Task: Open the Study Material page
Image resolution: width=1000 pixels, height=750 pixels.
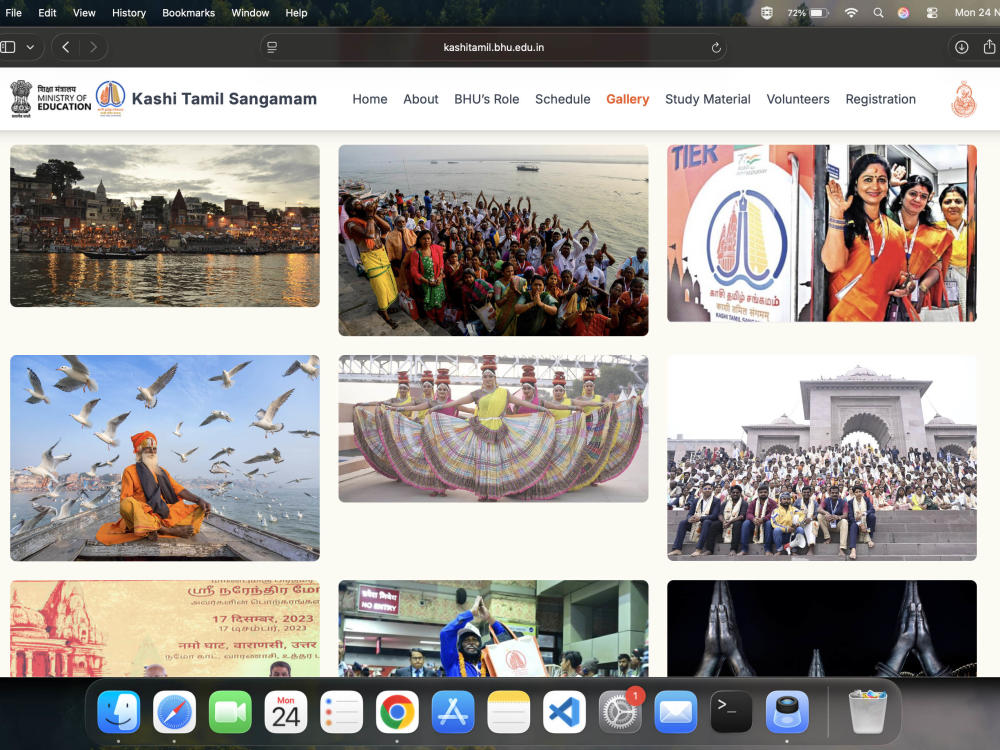Action: click(x=708, y=99)
